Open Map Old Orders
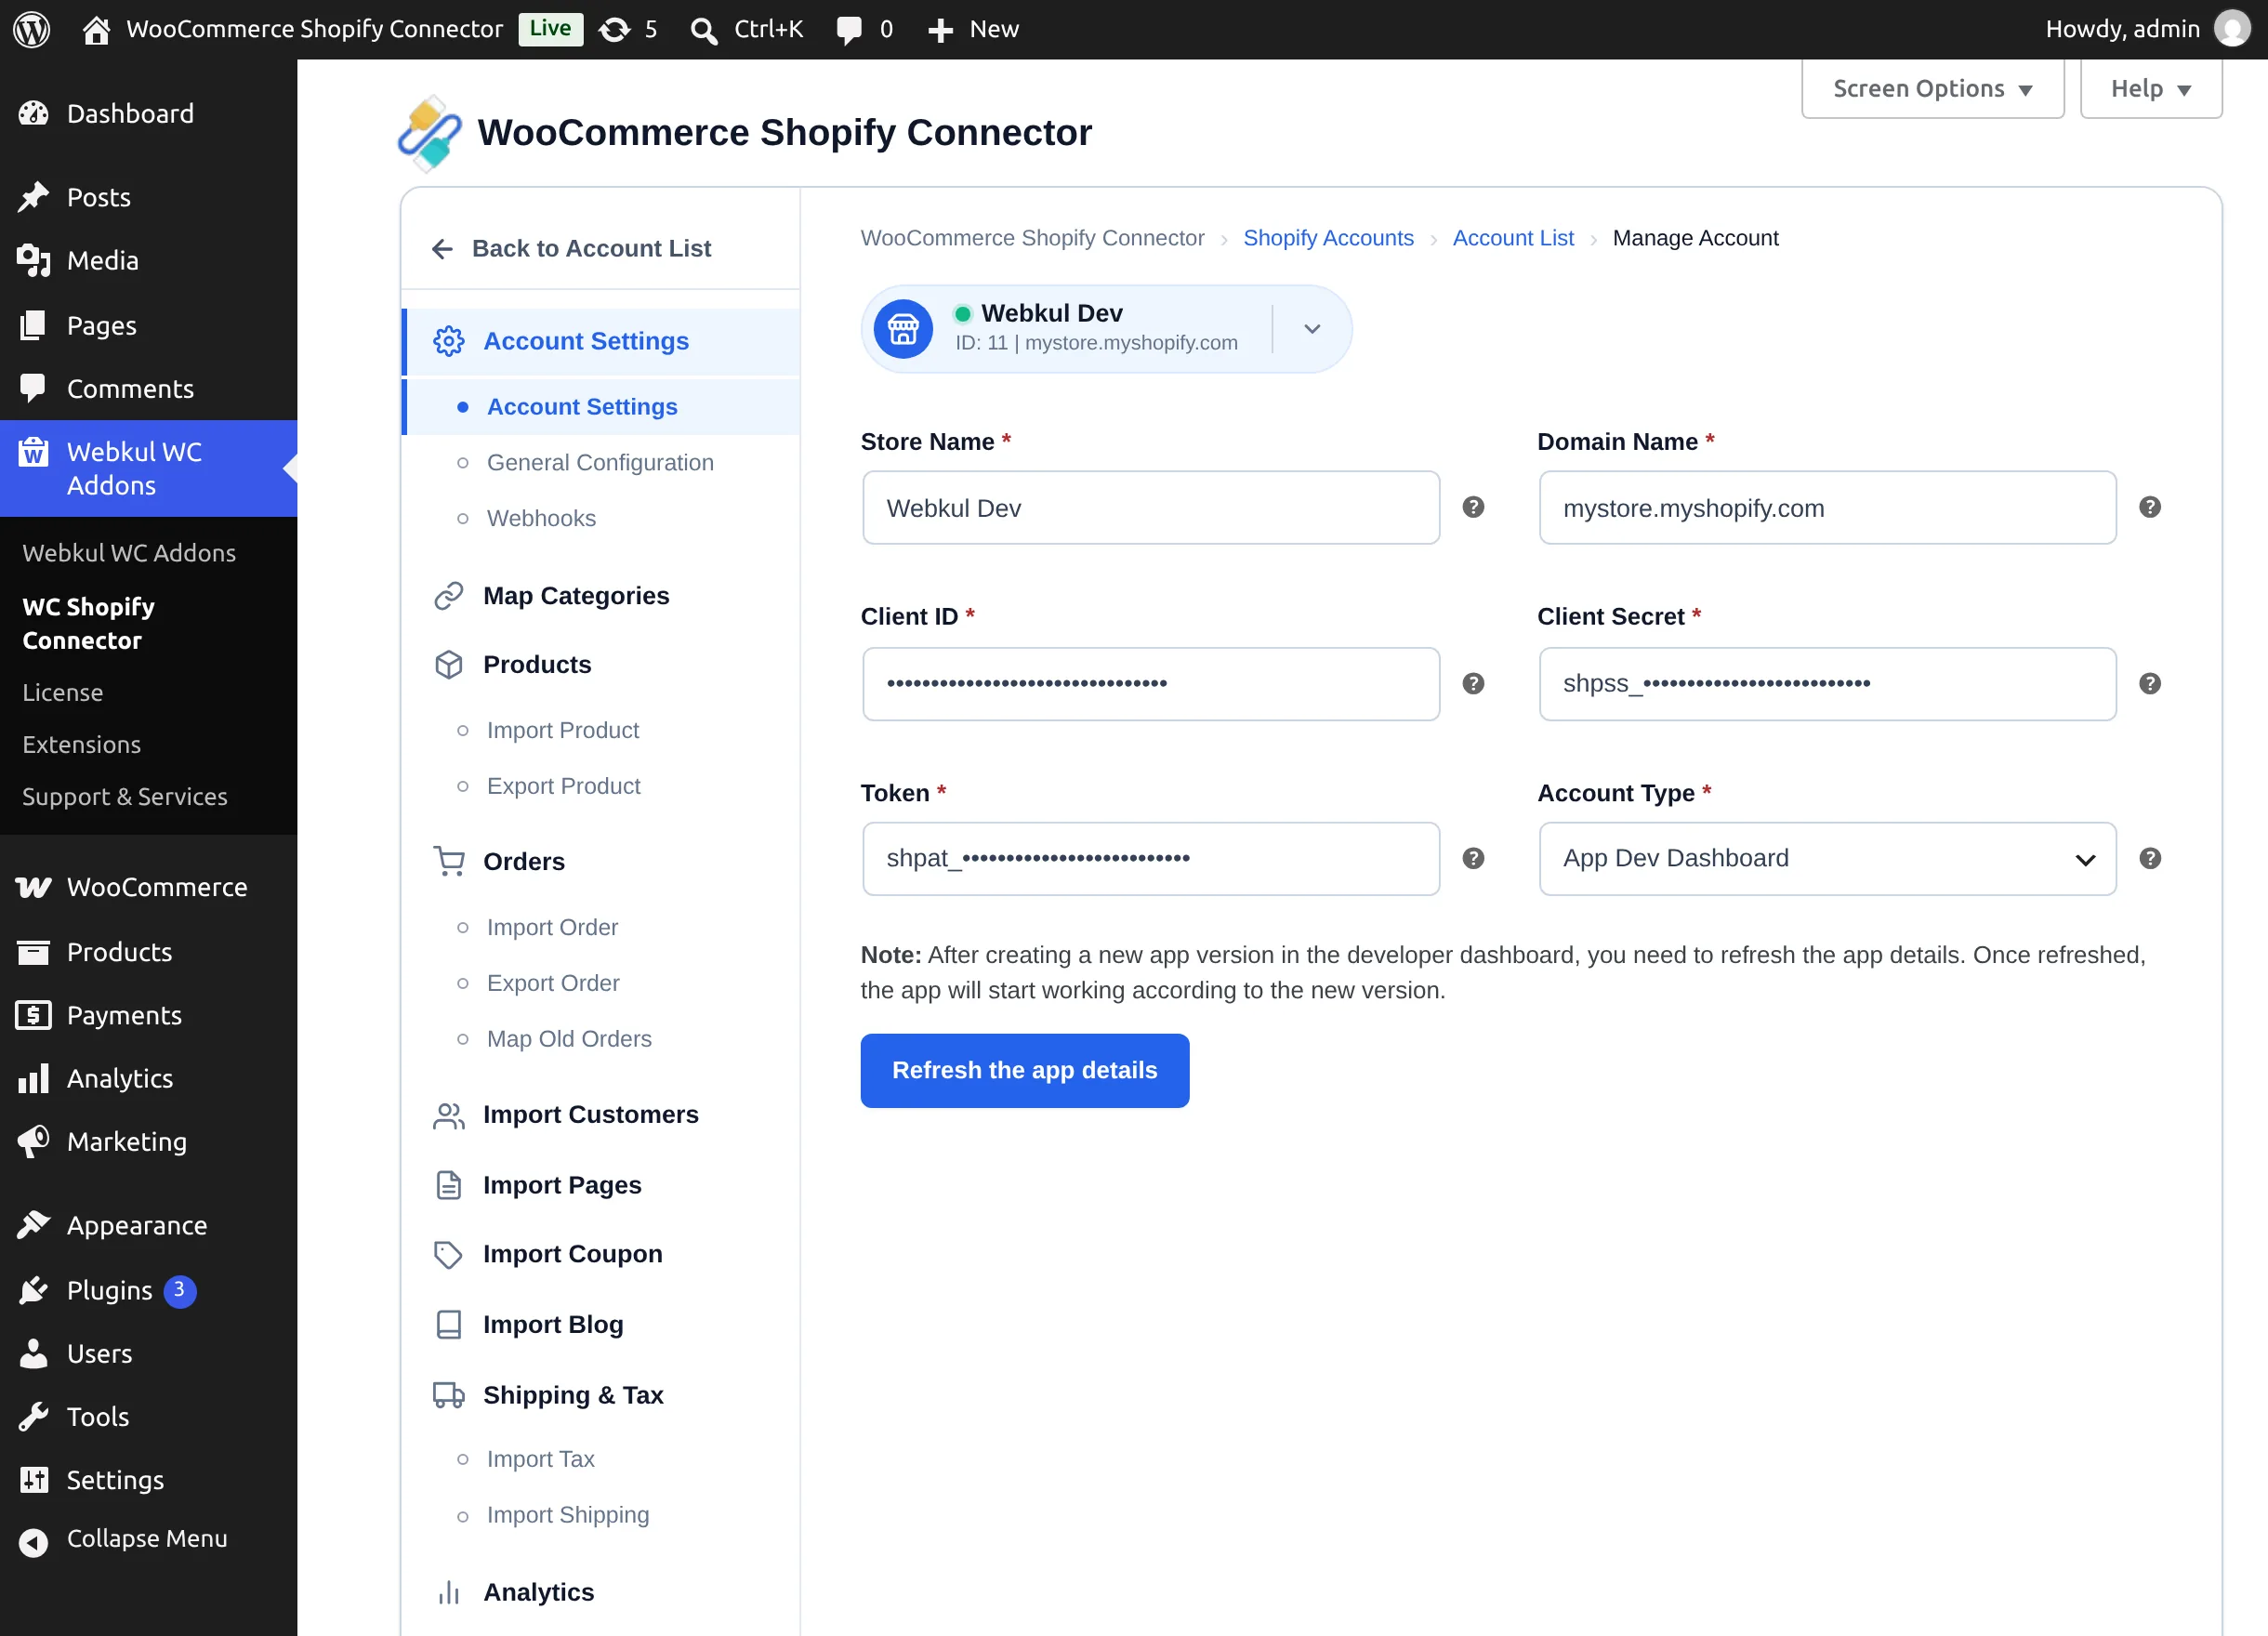The height and width of the screenshot is (1636, 2268). coord(569,1039)
